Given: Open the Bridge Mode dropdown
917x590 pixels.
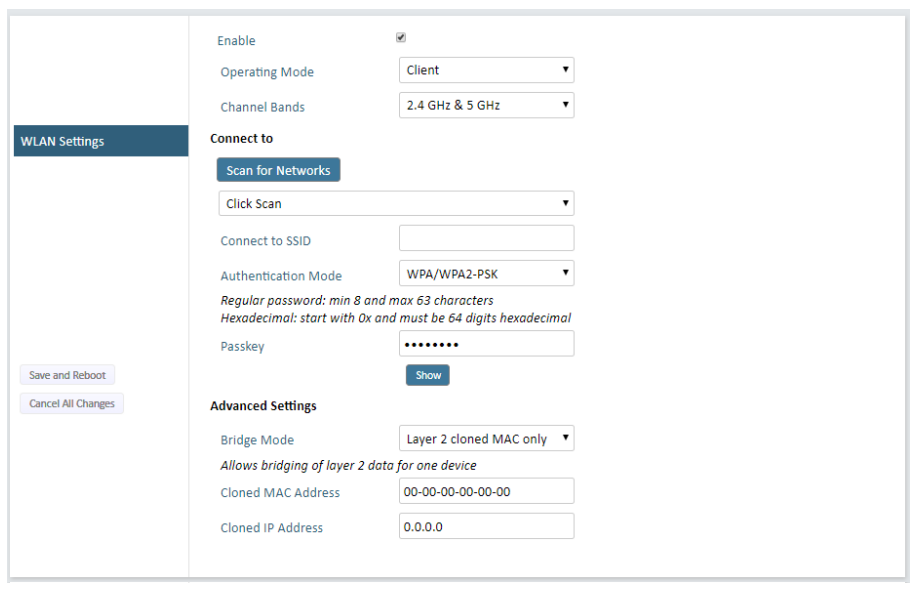Looking at the screenshot, I should click(x=486, y=439).
